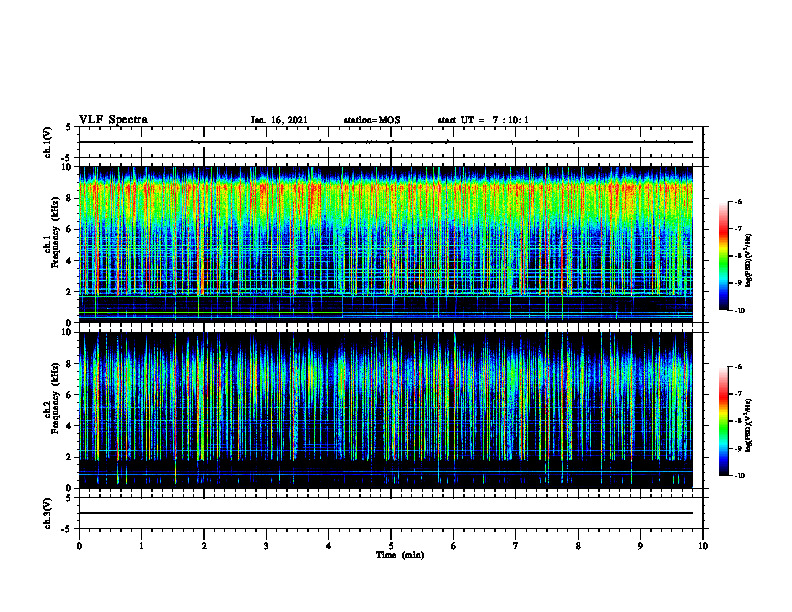This screenshot has height=612, width=792.
Task: Select the date text "Jan. 16, 2021"
Action: [x=279, y=120]
